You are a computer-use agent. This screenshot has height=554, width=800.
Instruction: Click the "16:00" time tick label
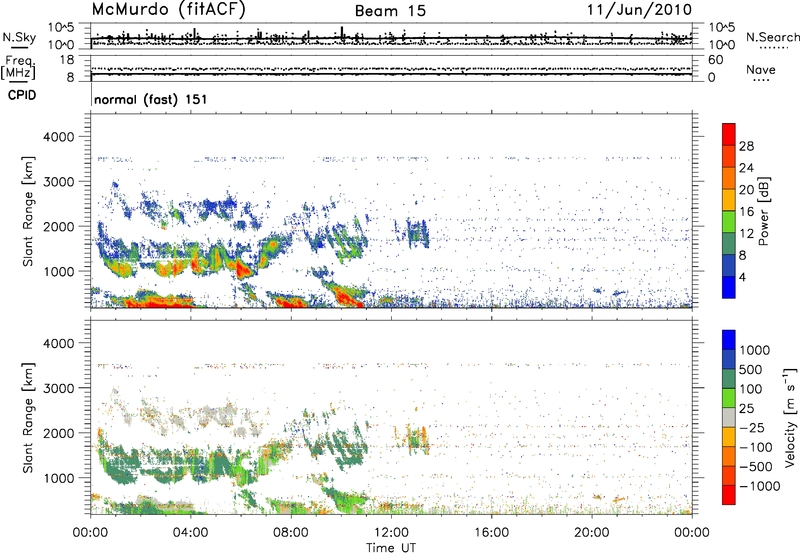click(491, 533)
